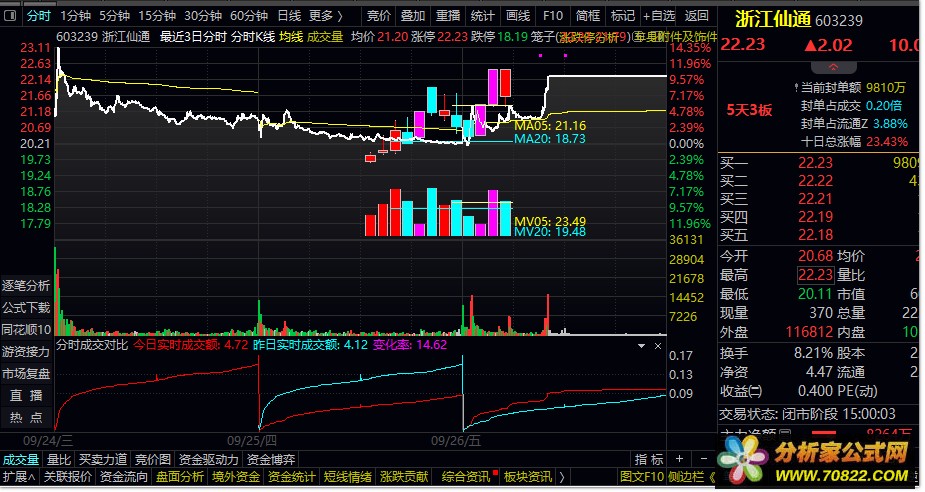Image resolution: width=925 pixels, height=492 pixels.
Task: Expand the 更多 time-period options
Action: click(326, 16)
